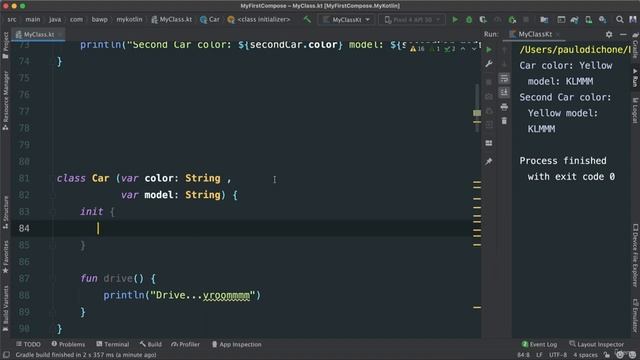Viewport: 640px width, 360px height.
Task: Open the Car breadcrumb in navigation bar
Action: [x=210, y=19]
